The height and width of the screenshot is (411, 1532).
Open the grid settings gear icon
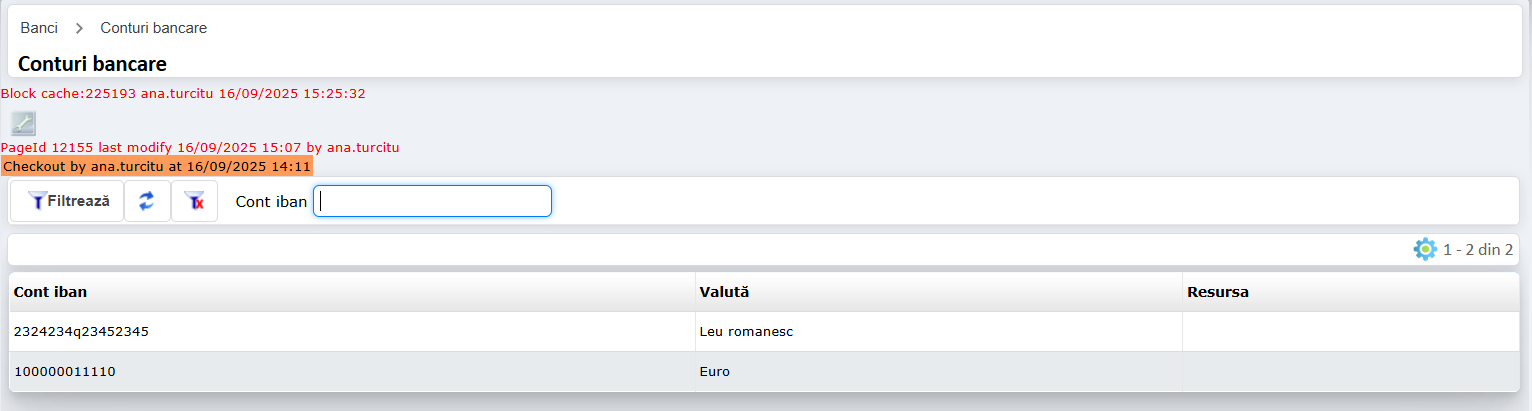click(x=1425, y=249)
